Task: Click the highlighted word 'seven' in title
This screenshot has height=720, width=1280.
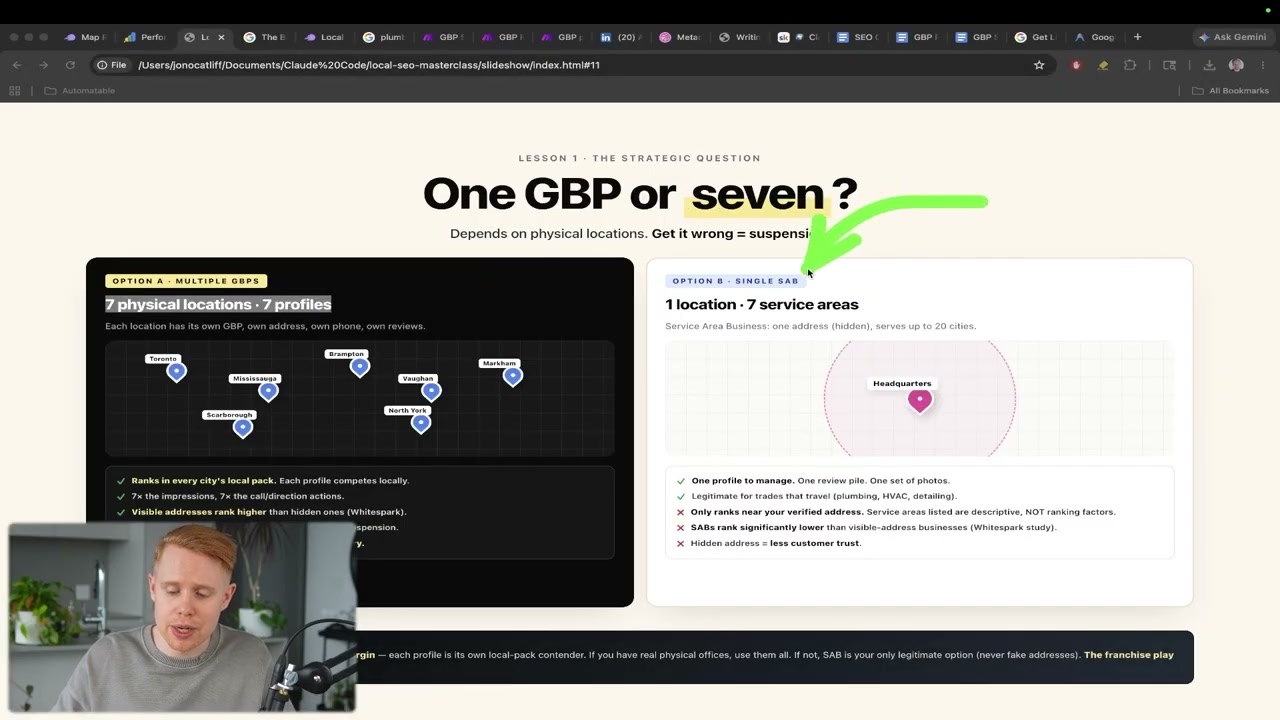Action: (757, 194)
